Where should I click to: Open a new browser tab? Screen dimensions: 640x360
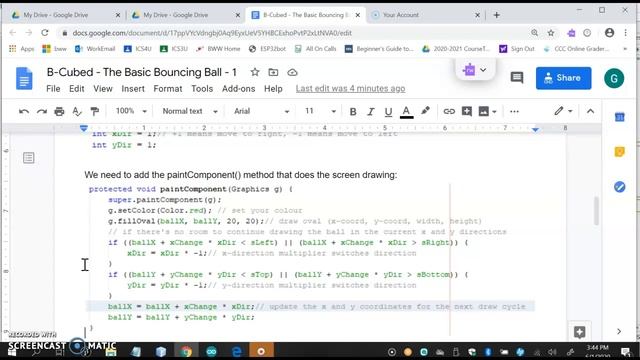click(x=496, y=15)
